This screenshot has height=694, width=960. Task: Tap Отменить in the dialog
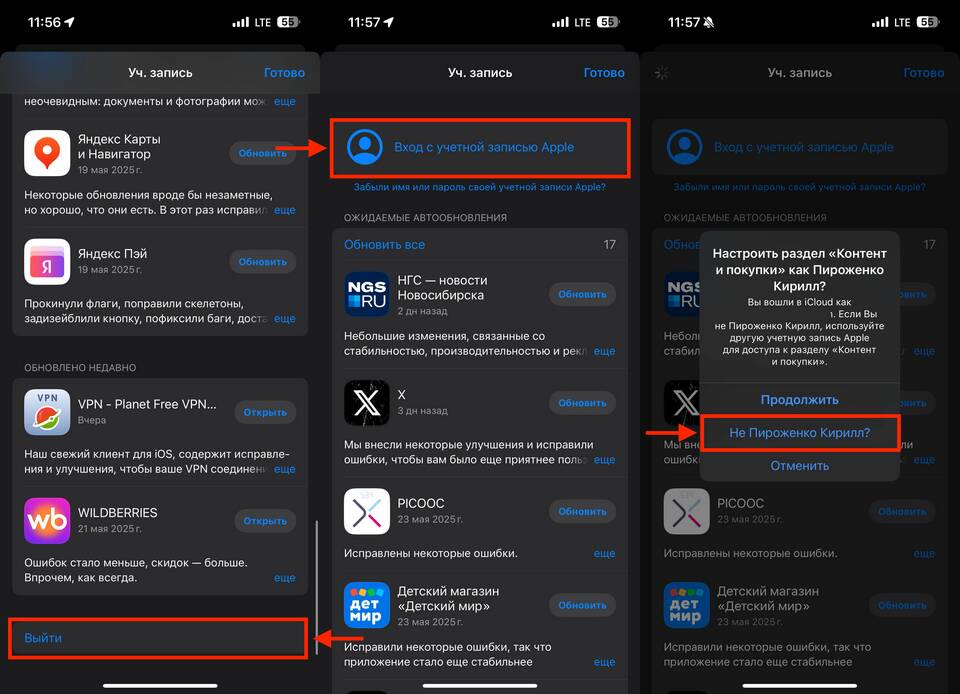click(x=799, y=465)
